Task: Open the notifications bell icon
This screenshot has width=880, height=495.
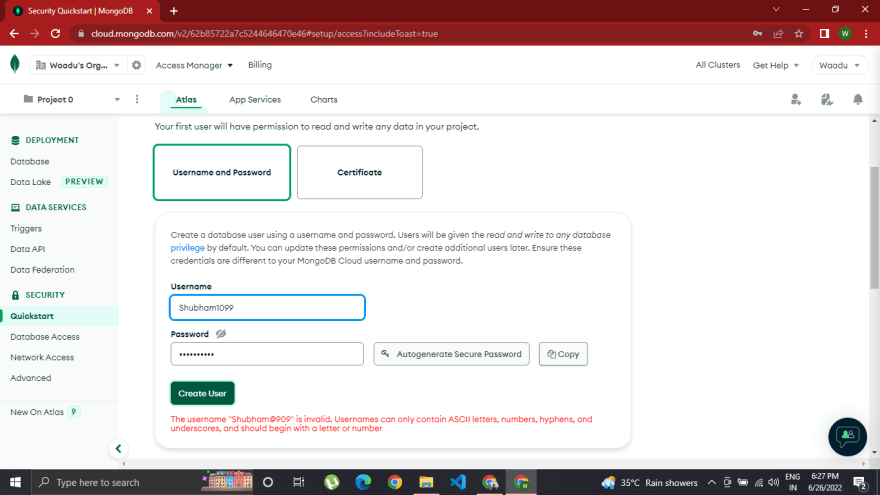Action: point(858,99)
